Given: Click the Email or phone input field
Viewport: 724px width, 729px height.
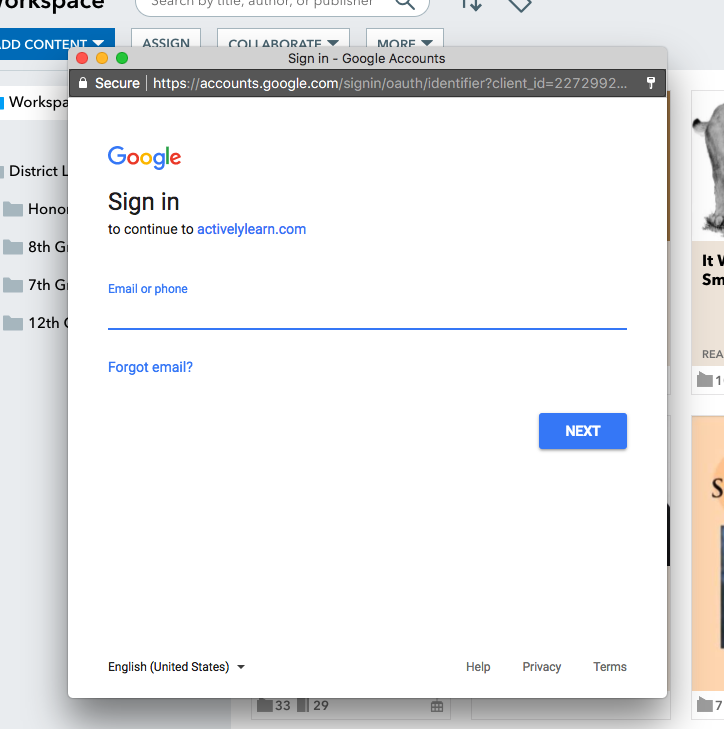Looking at the screenshot, I should [x=367, y=313].
